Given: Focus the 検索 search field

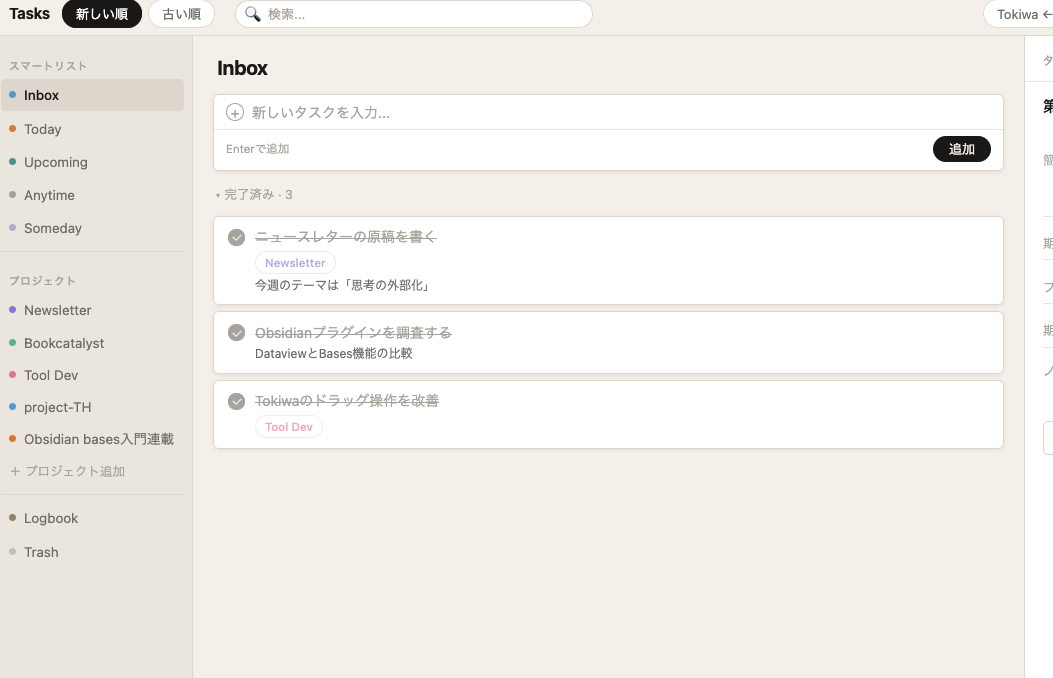Looking at the screenshot, I should coord(414,14).
